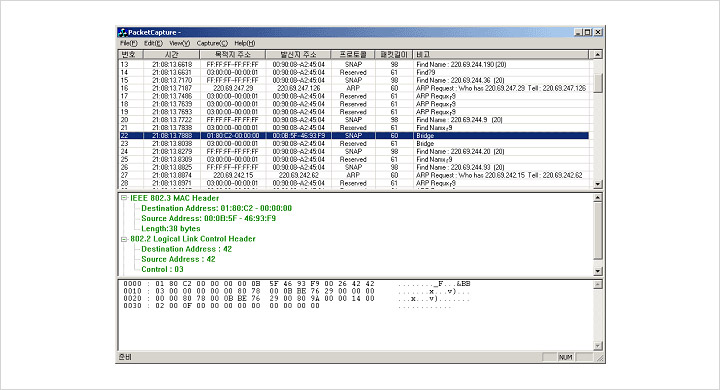Click header tree pane scroll down arrow
720x390 pixels.
pyautogui.click(x=597, y=271)
